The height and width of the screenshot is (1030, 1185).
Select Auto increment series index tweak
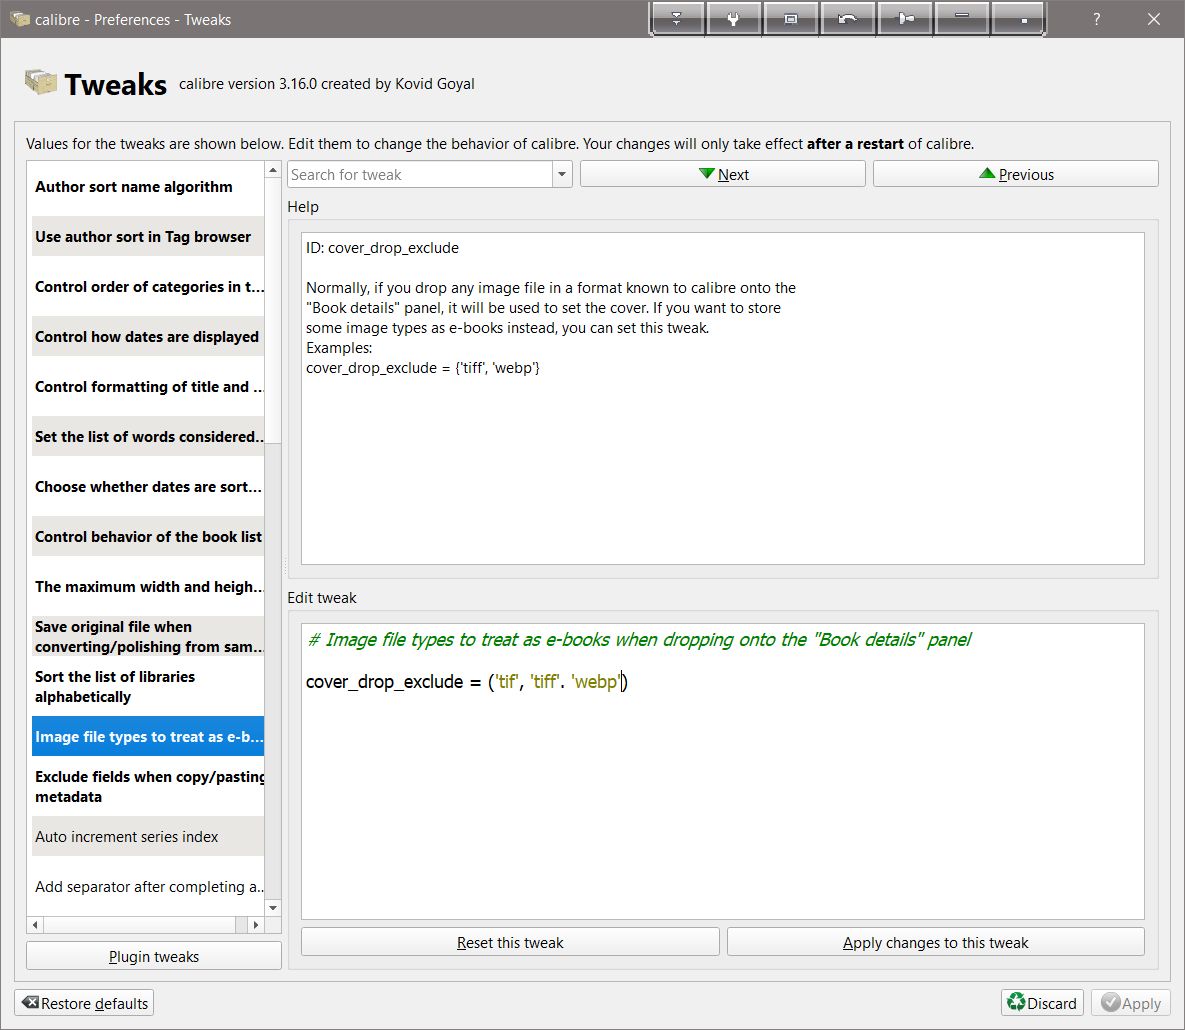click(x=148, y=836)
